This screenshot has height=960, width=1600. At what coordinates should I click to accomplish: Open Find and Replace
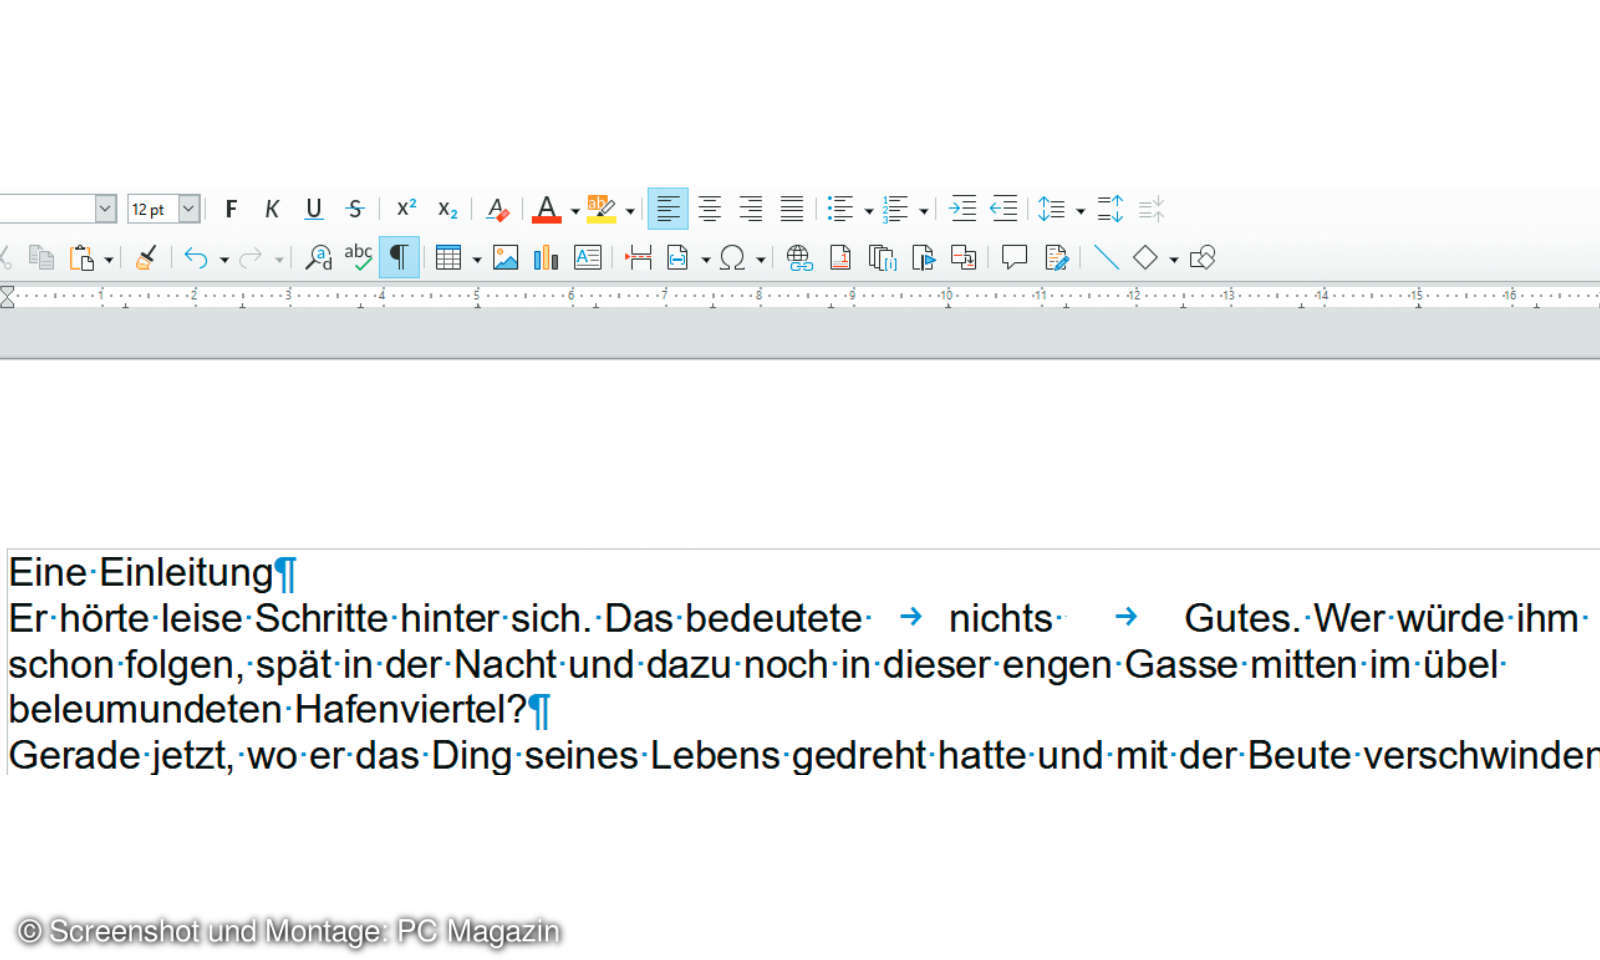tap(318, 257)
